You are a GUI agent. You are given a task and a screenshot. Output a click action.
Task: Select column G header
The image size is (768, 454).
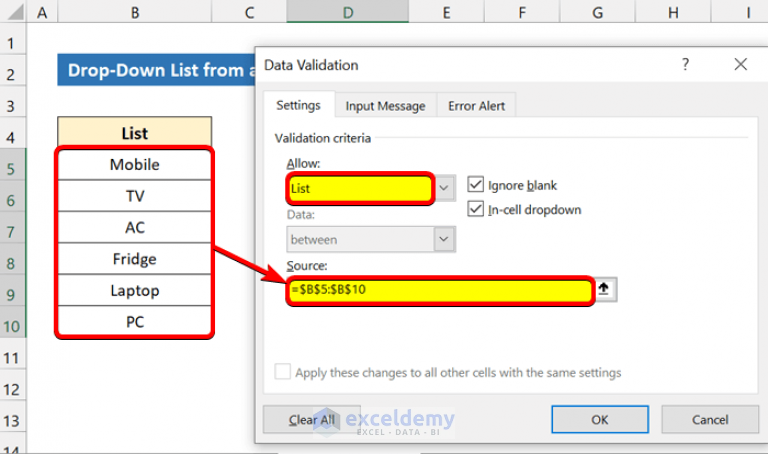pos(598,12)
